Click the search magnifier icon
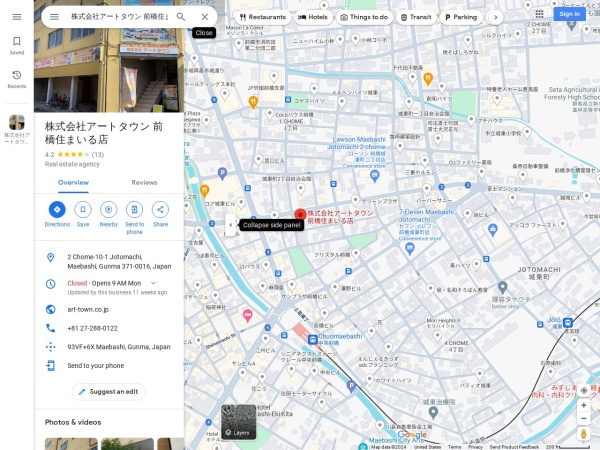Screen dimensions: 600x450 (181, 17)
